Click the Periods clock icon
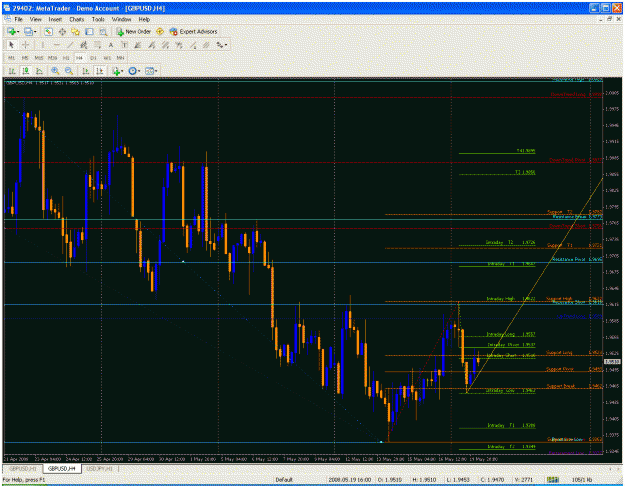Viewport: 625px width, 486px height. click(x=132, y=71)
